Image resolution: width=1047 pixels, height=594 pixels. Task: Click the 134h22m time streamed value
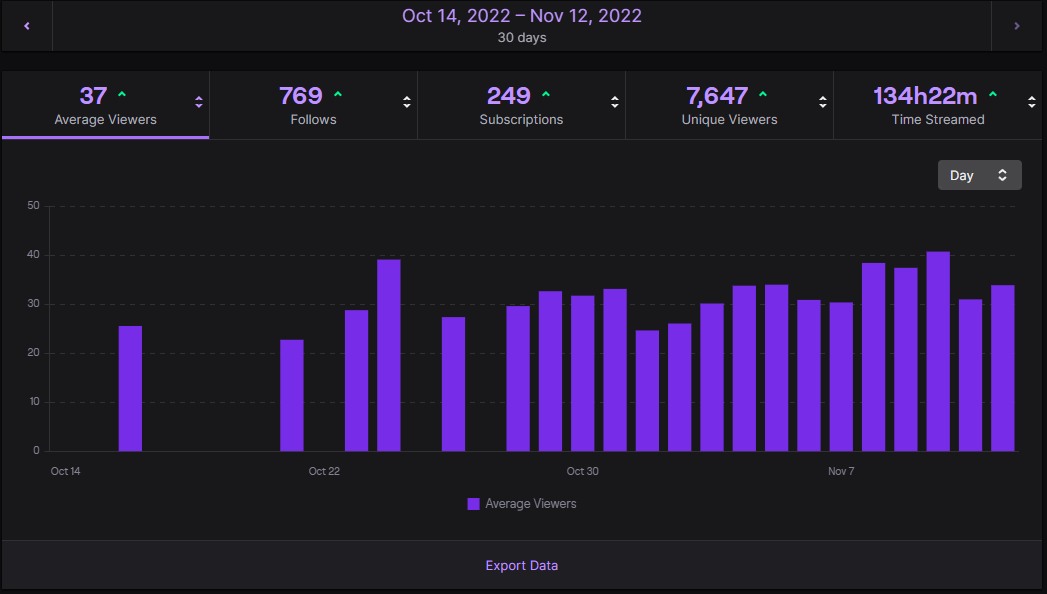[x=925, y=96]
